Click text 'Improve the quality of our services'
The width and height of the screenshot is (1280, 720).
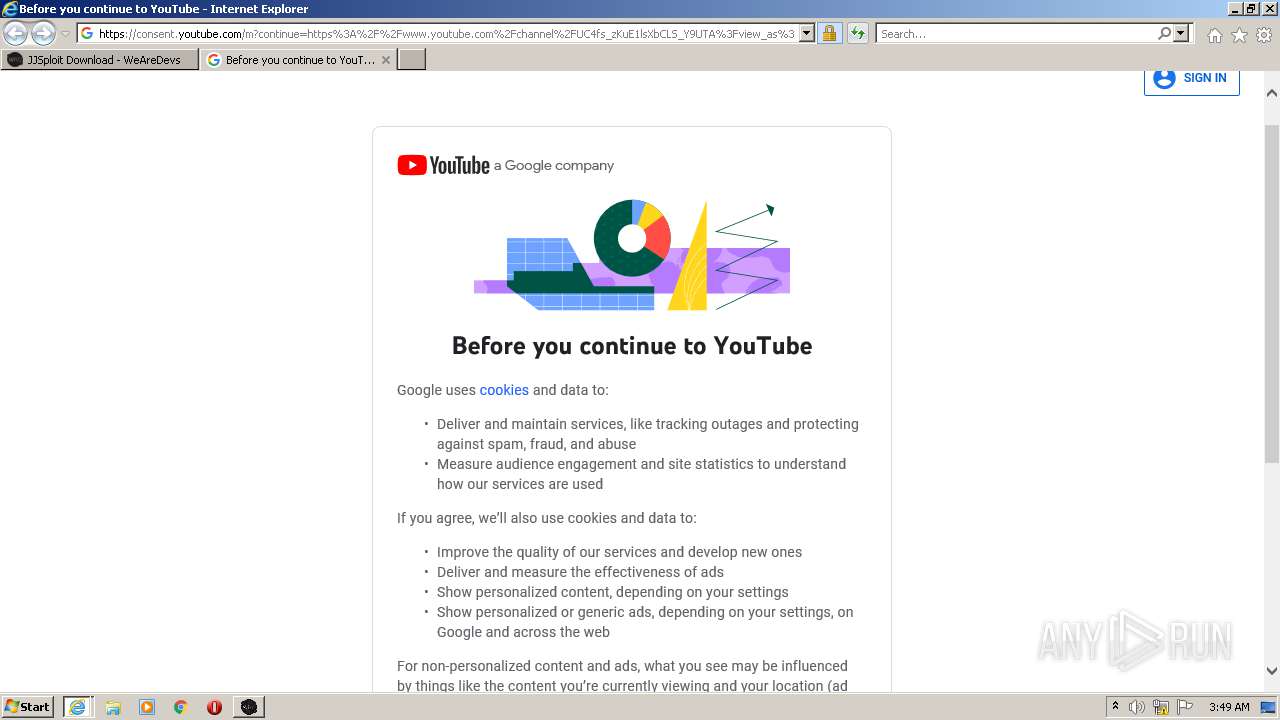pyautogui.click(x=546, y=552)
